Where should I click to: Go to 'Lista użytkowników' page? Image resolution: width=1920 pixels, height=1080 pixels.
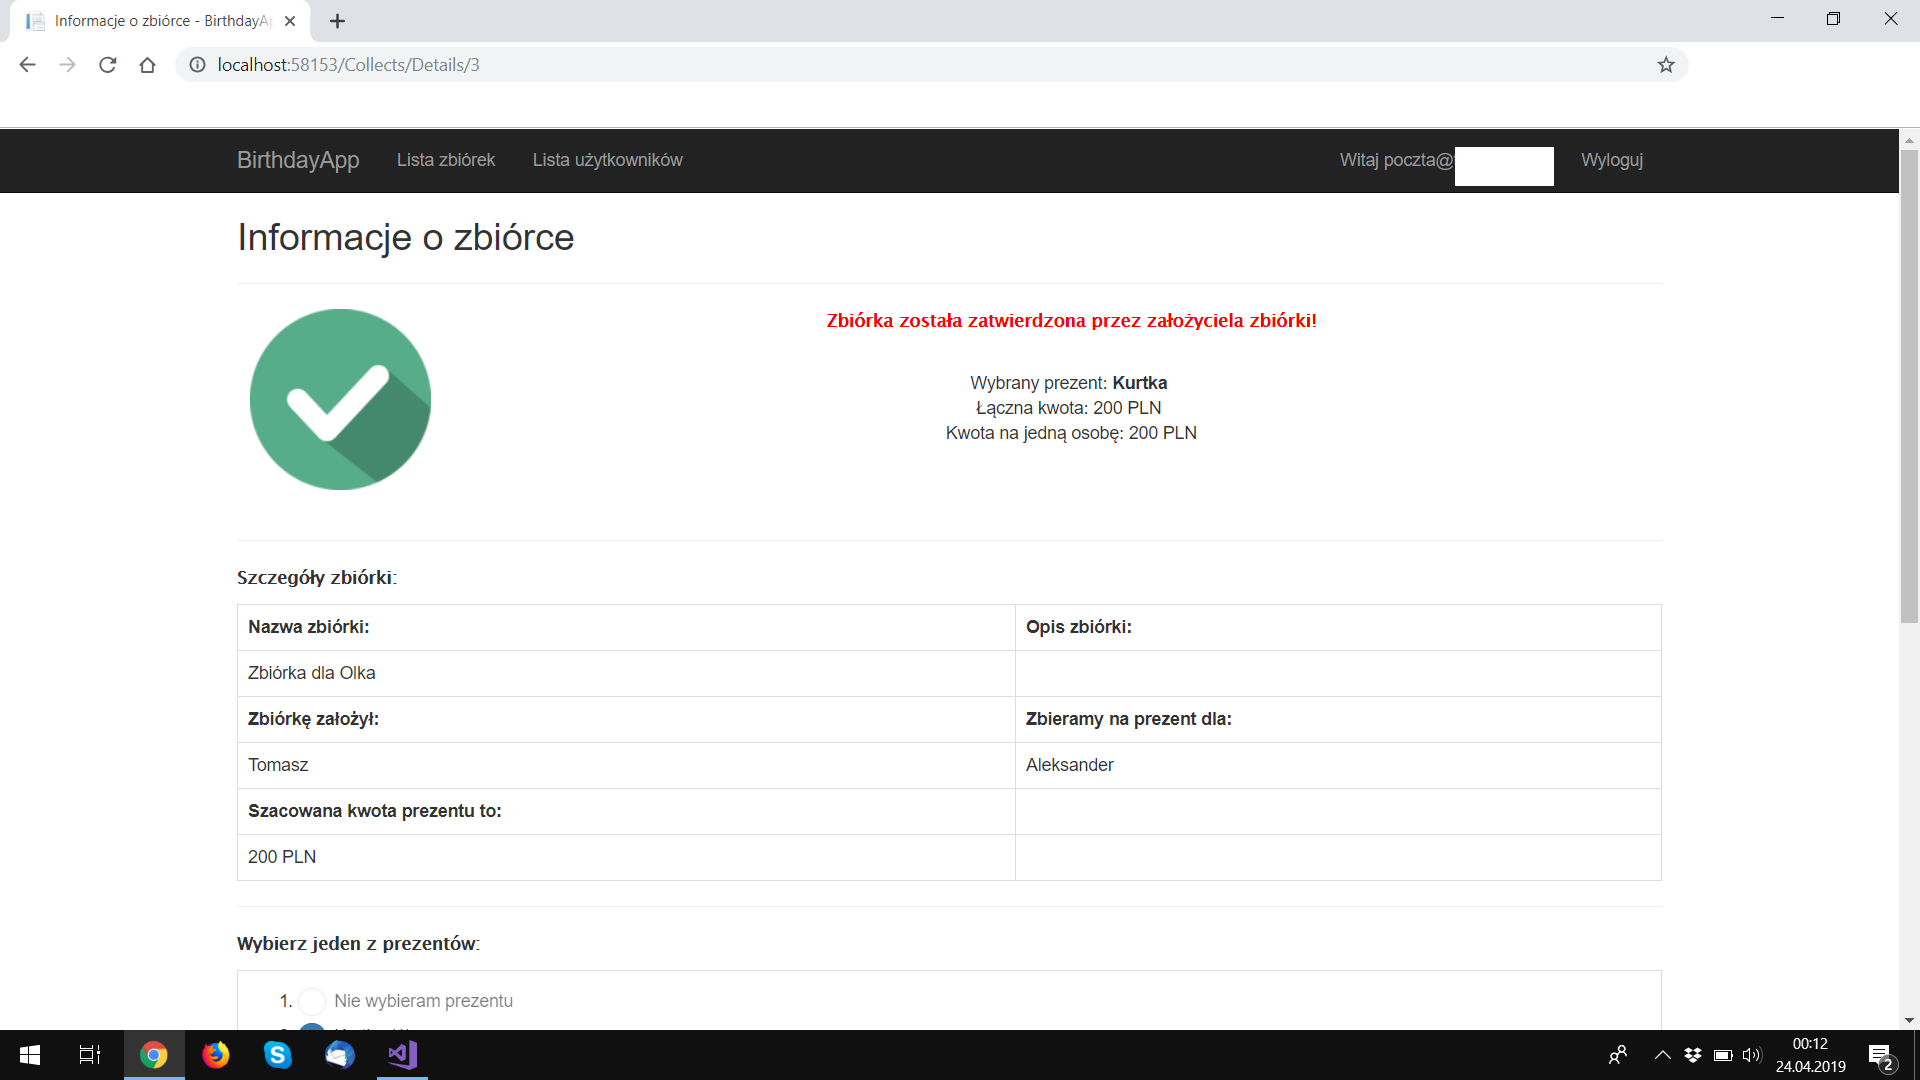coord(607,160)
